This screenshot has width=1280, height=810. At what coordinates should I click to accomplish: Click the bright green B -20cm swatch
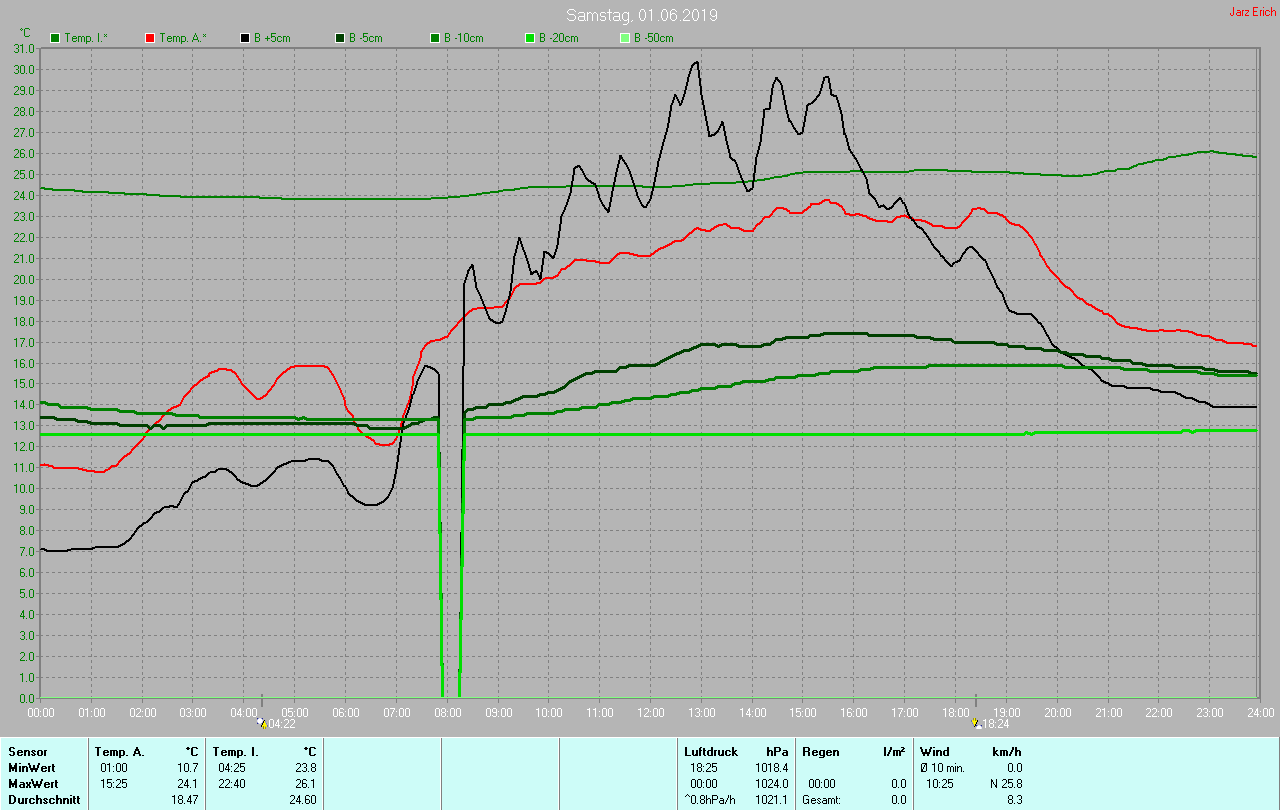point(530,38)
